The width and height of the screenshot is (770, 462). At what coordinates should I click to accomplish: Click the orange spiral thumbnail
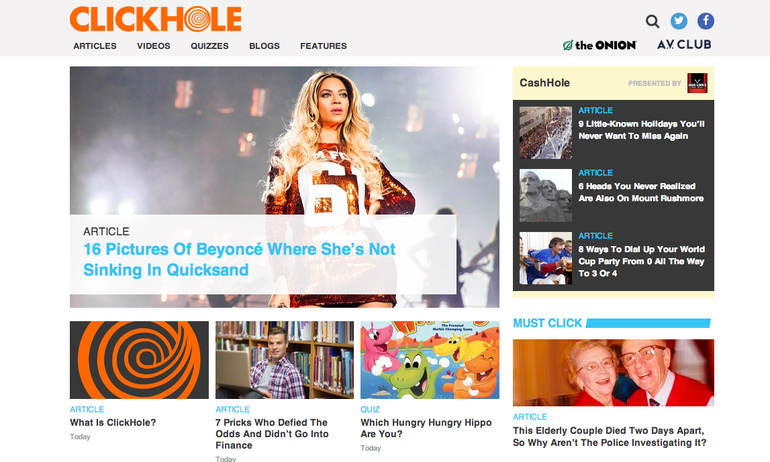pos(139,360)
